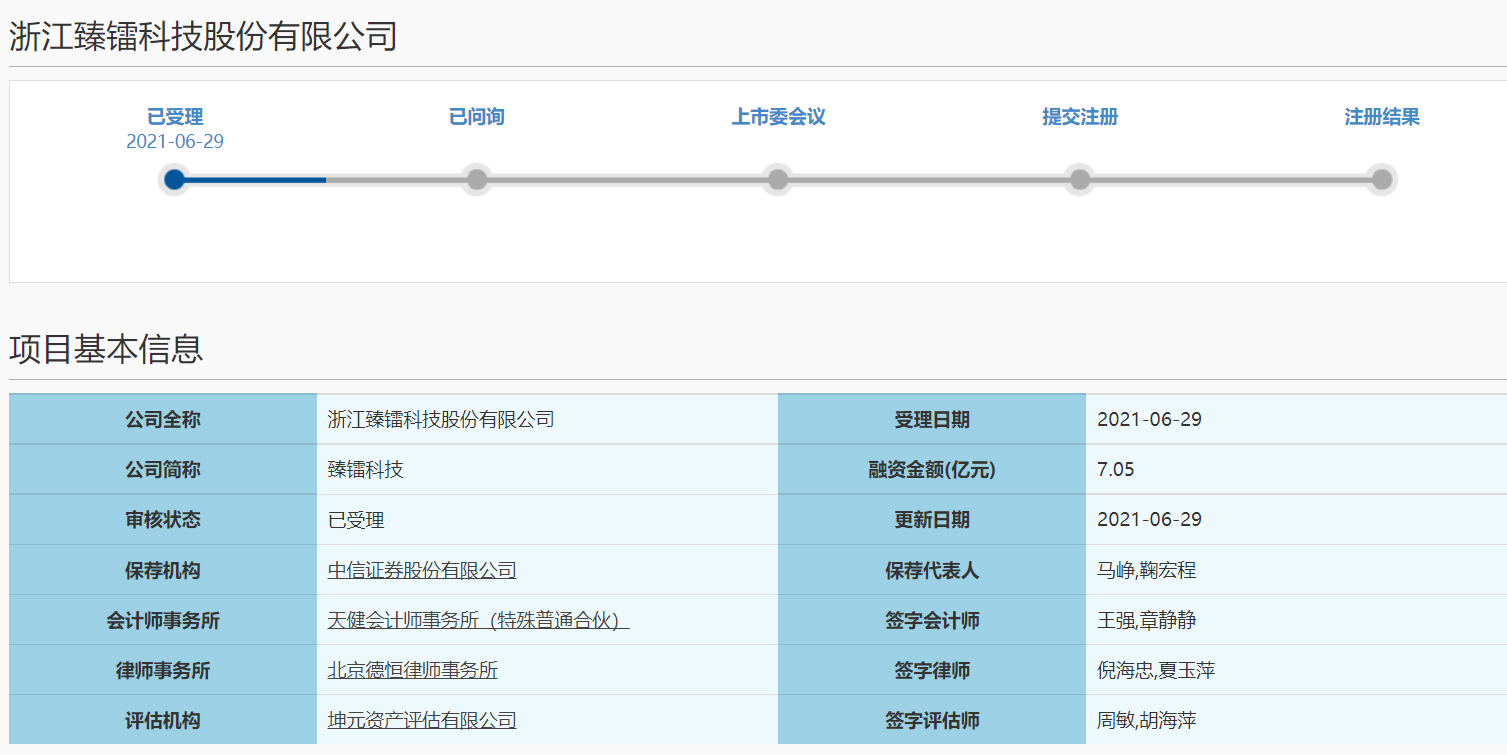Click the 受理日期 value 2021-06-29

[x=1150, y=420]
